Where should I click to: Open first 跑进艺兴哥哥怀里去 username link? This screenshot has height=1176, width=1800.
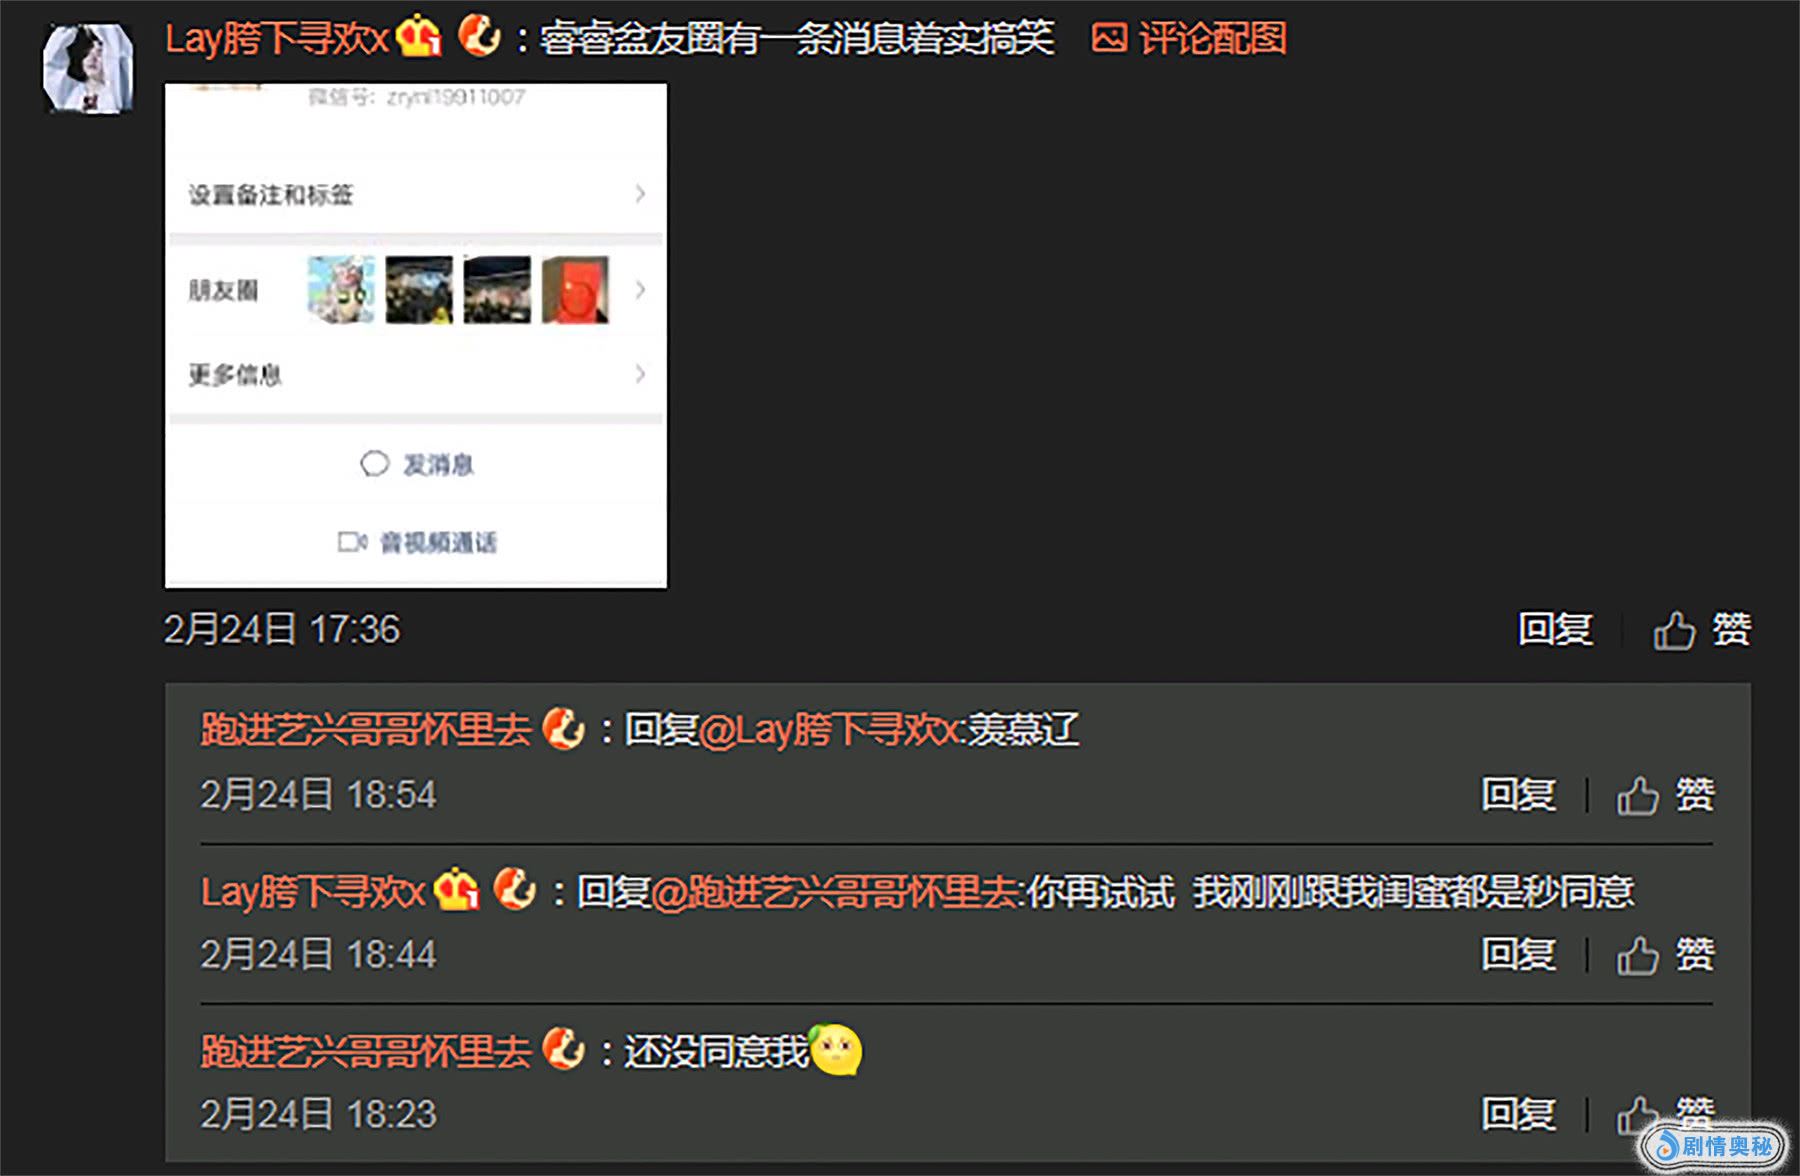[x=366, y=730]
